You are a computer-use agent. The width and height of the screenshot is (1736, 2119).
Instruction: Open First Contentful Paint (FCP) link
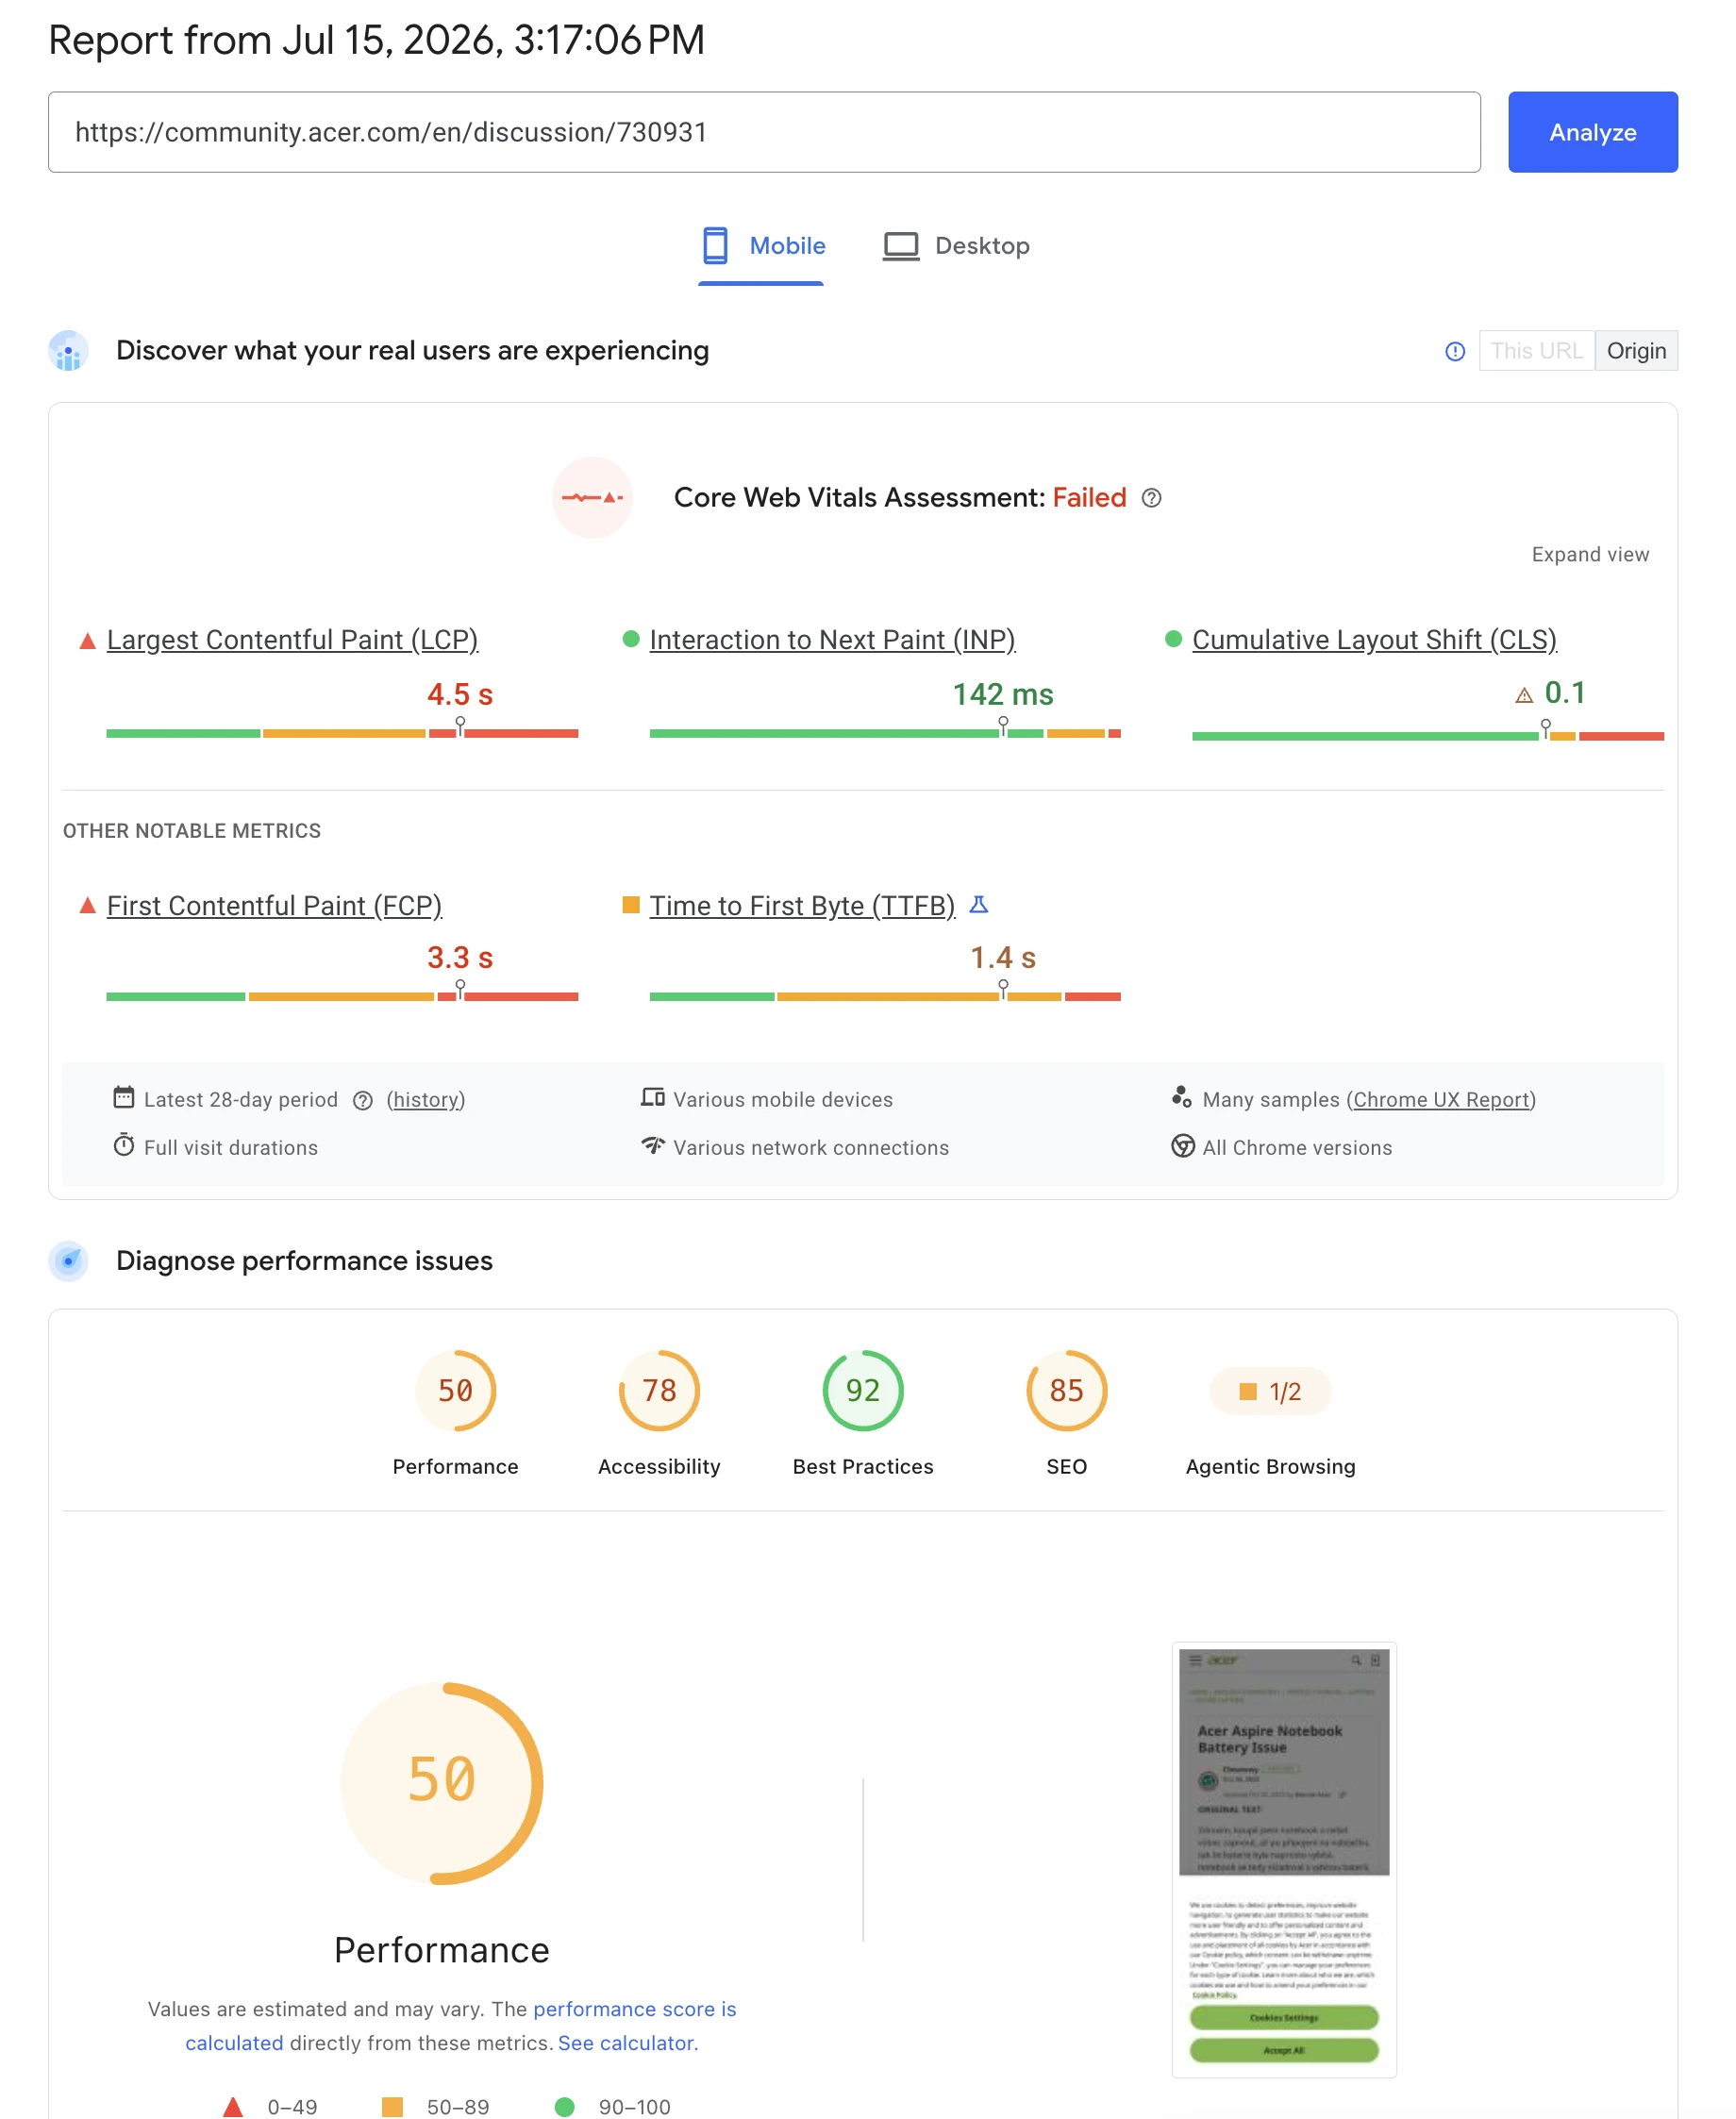[x=274, y=906]
